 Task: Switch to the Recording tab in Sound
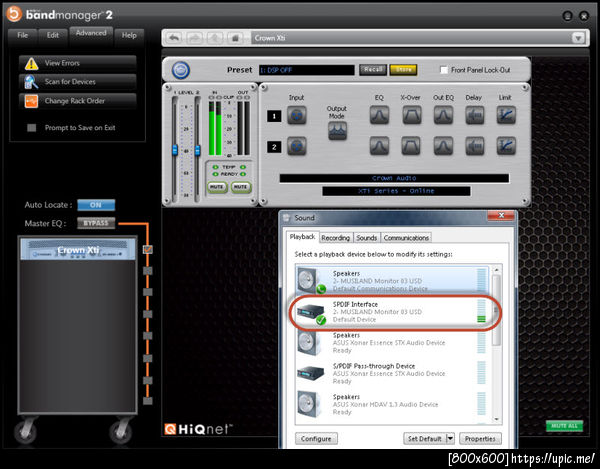pyautogui.click(x=336, y=238)
